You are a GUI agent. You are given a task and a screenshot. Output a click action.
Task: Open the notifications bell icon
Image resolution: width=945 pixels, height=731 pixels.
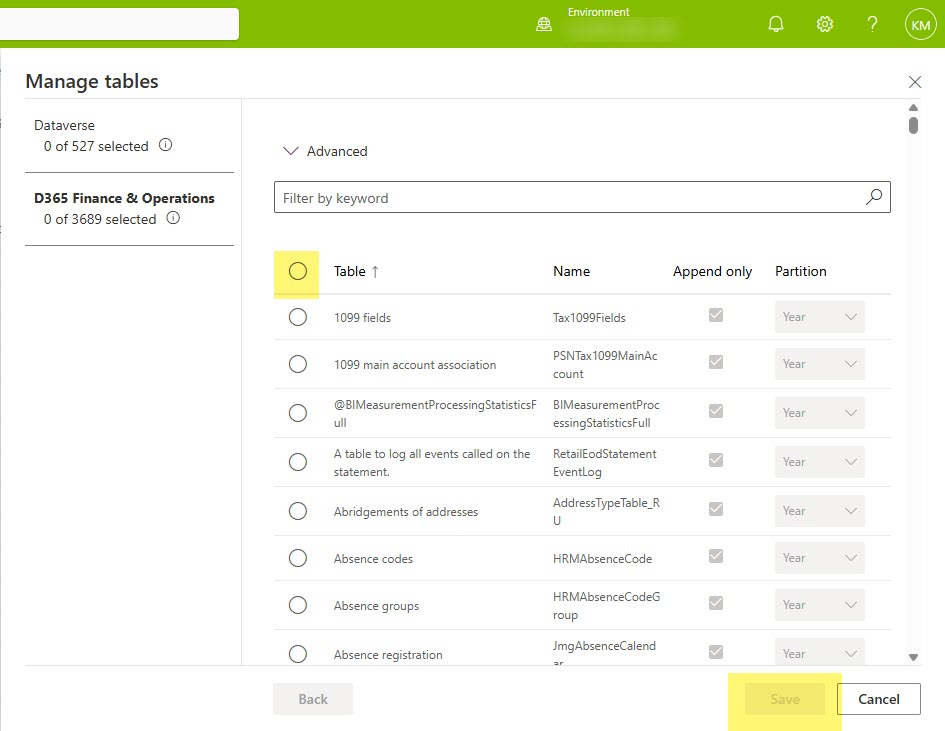pos(776,24)
